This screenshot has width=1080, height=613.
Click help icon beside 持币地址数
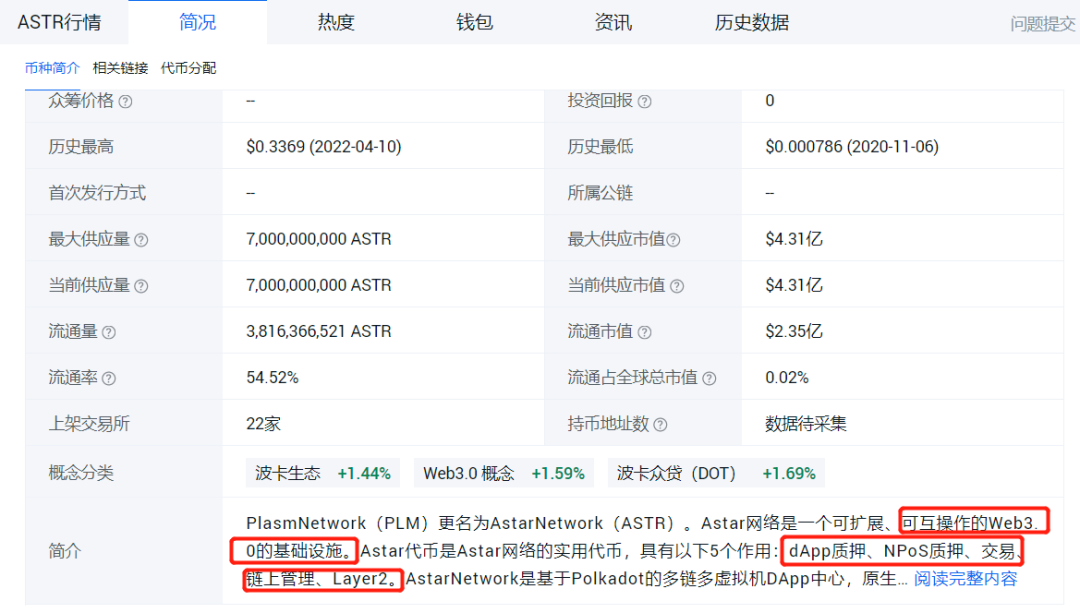[x=661, y=425]
